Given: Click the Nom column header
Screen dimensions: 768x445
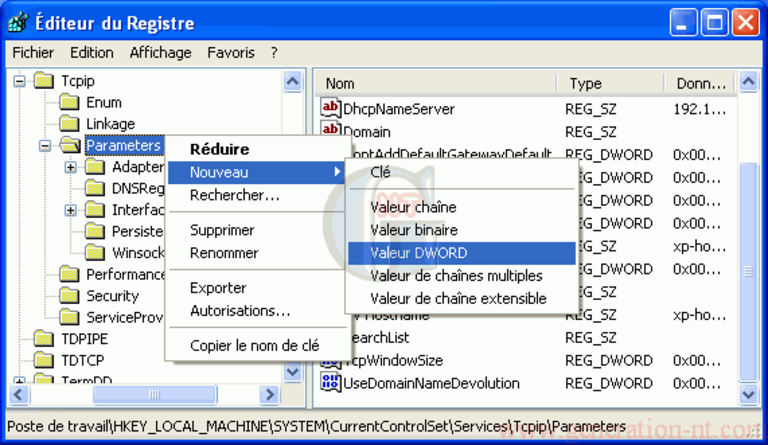Looking at the screenshot, I should pyautogui.click(x=435, y=83).
